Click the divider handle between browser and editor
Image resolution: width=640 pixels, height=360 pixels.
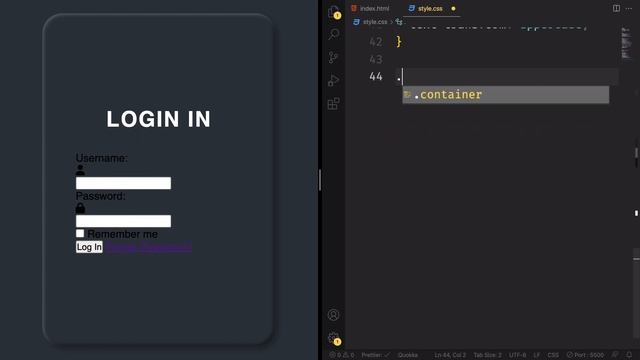pyautogui.click(x=320, y=180)
